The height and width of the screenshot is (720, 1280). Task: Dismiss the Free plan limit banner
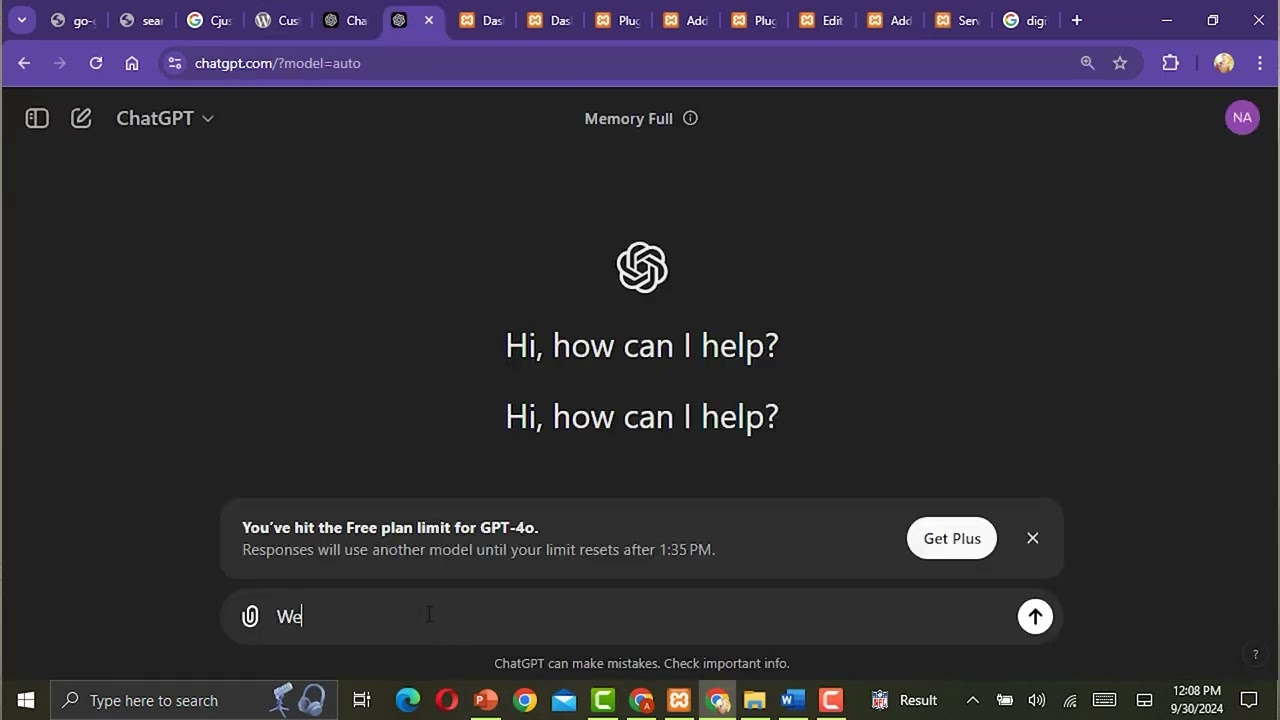(1033, 538)
